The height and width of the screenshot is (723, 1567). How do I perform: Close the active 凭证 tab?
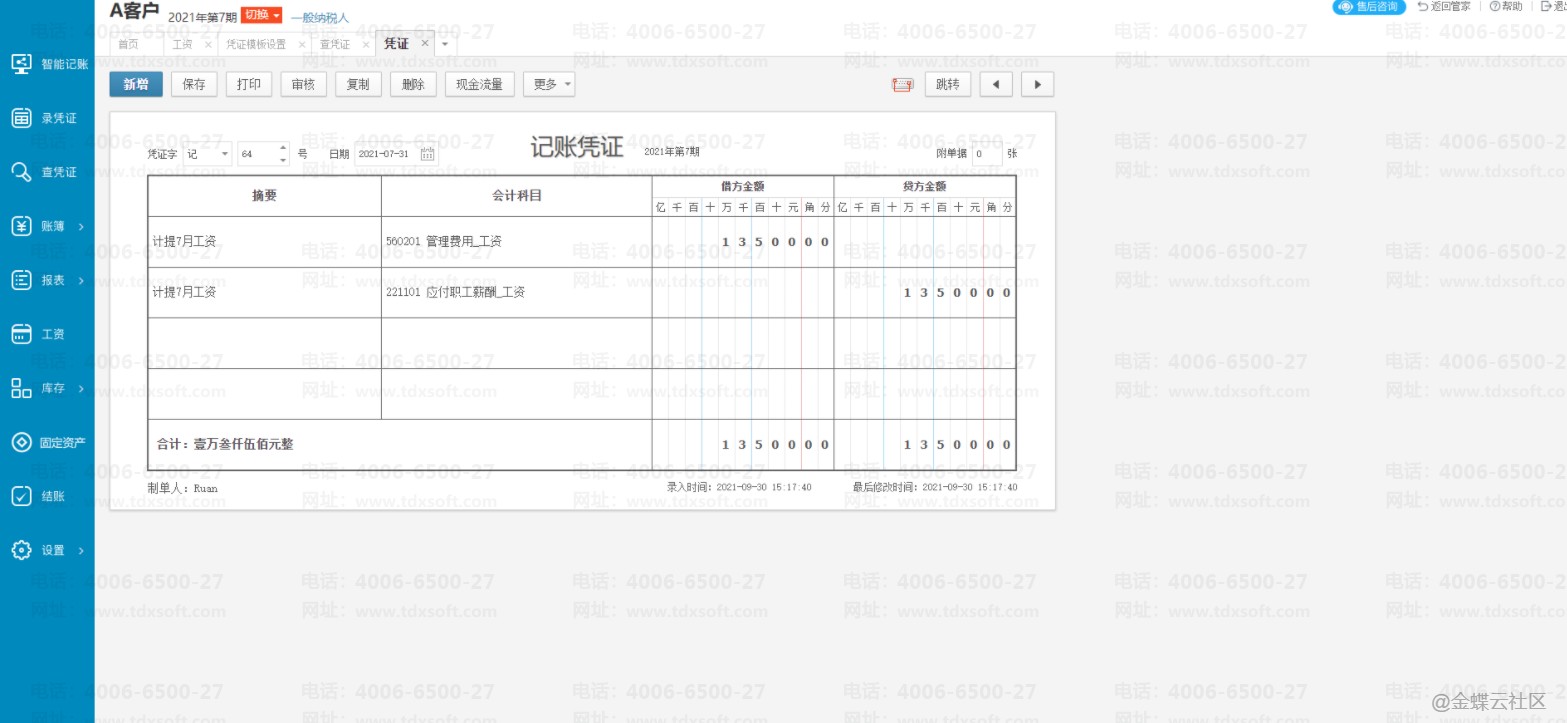425,43
